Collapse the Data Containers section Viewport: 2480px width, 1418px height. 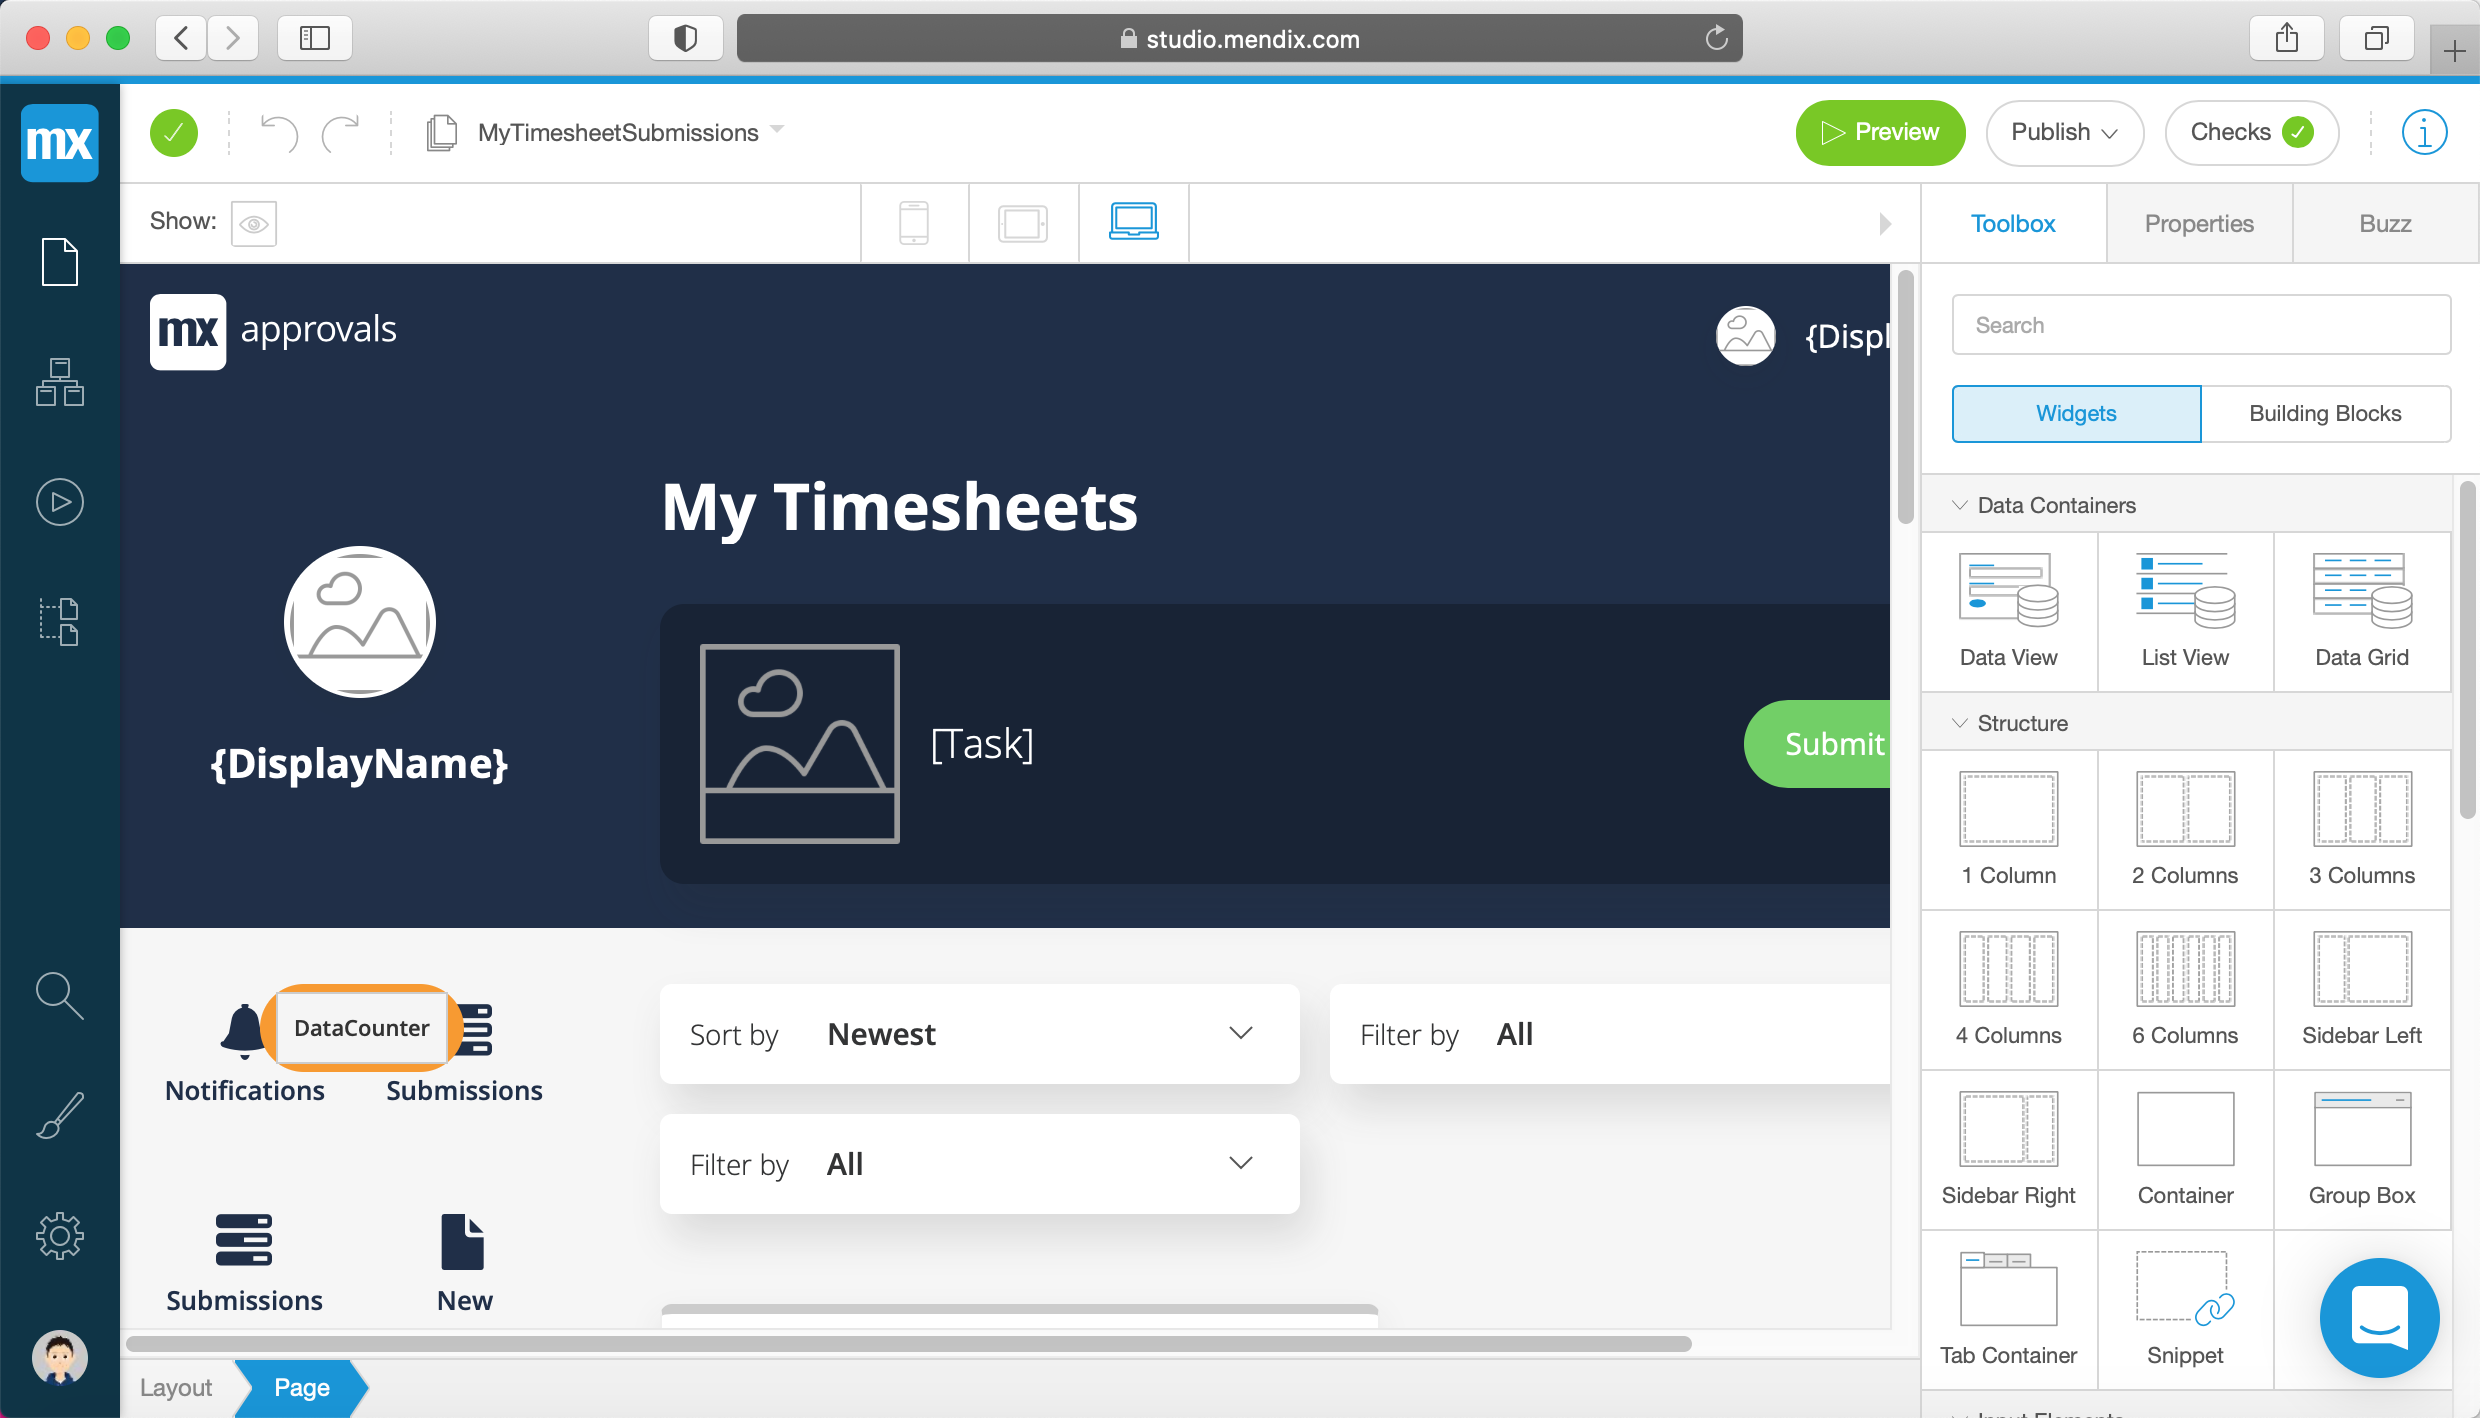click(1960, 506)
